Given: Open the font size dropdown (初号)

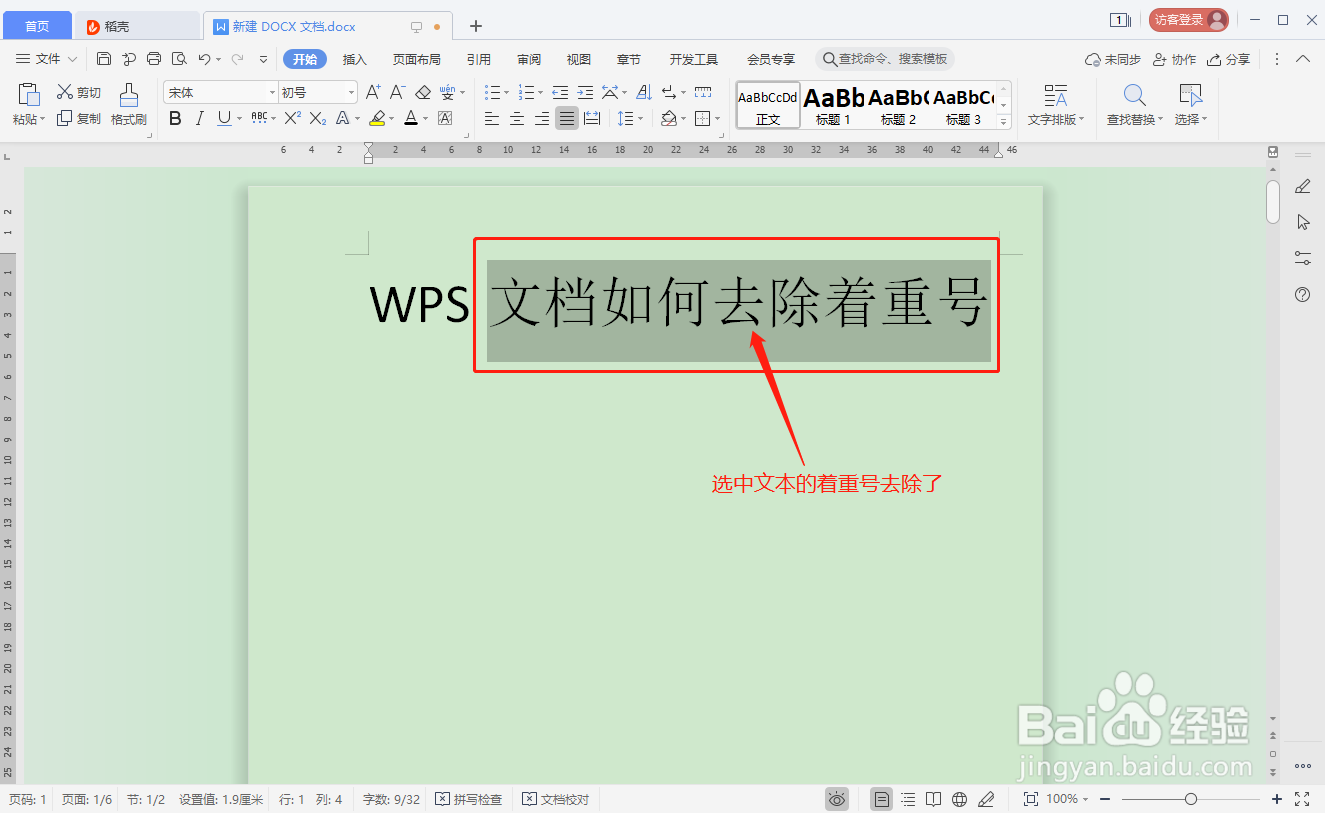Looking at the screenshot, I should pos(351,92).
